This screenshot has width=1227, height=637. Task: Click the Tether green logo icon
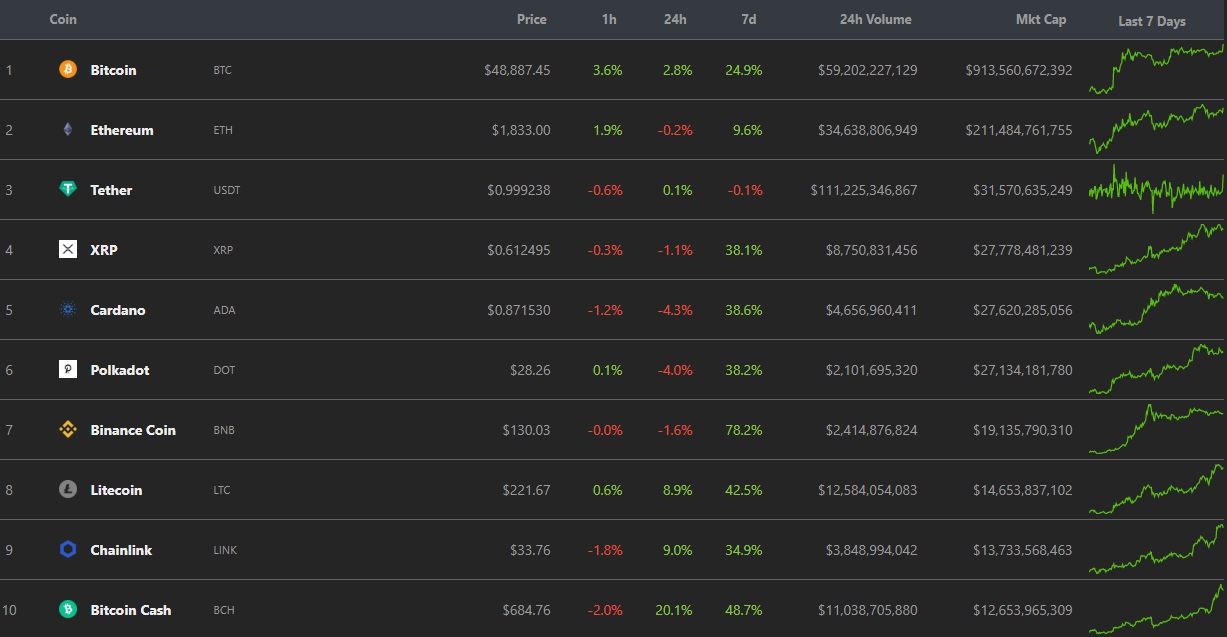tap(68, 190)
